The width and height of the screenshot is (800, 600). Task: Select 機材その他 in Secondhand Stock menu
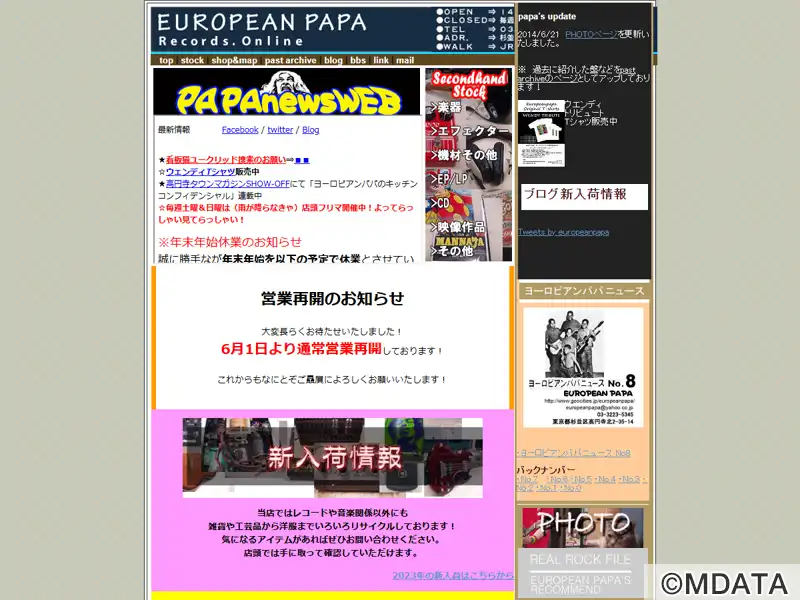point(464,155)
